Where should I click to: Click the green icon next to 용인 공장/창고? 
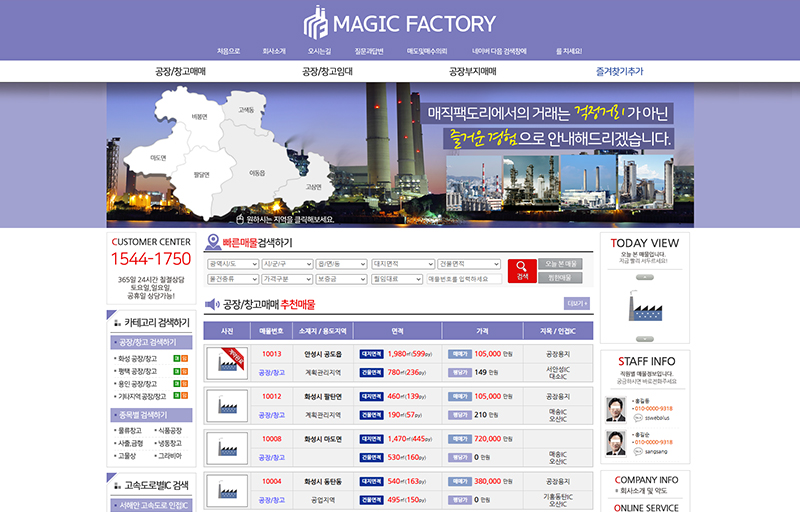(177, 383)
